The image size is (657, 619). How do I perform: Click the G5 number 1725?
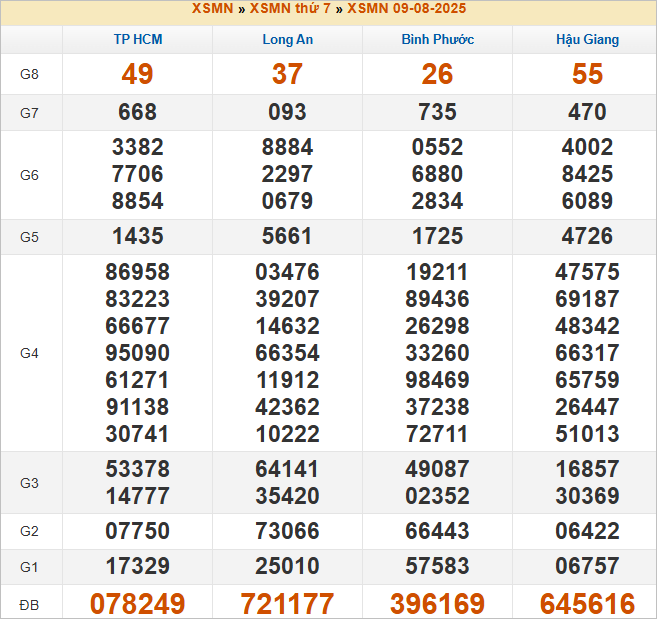point(437,237)
